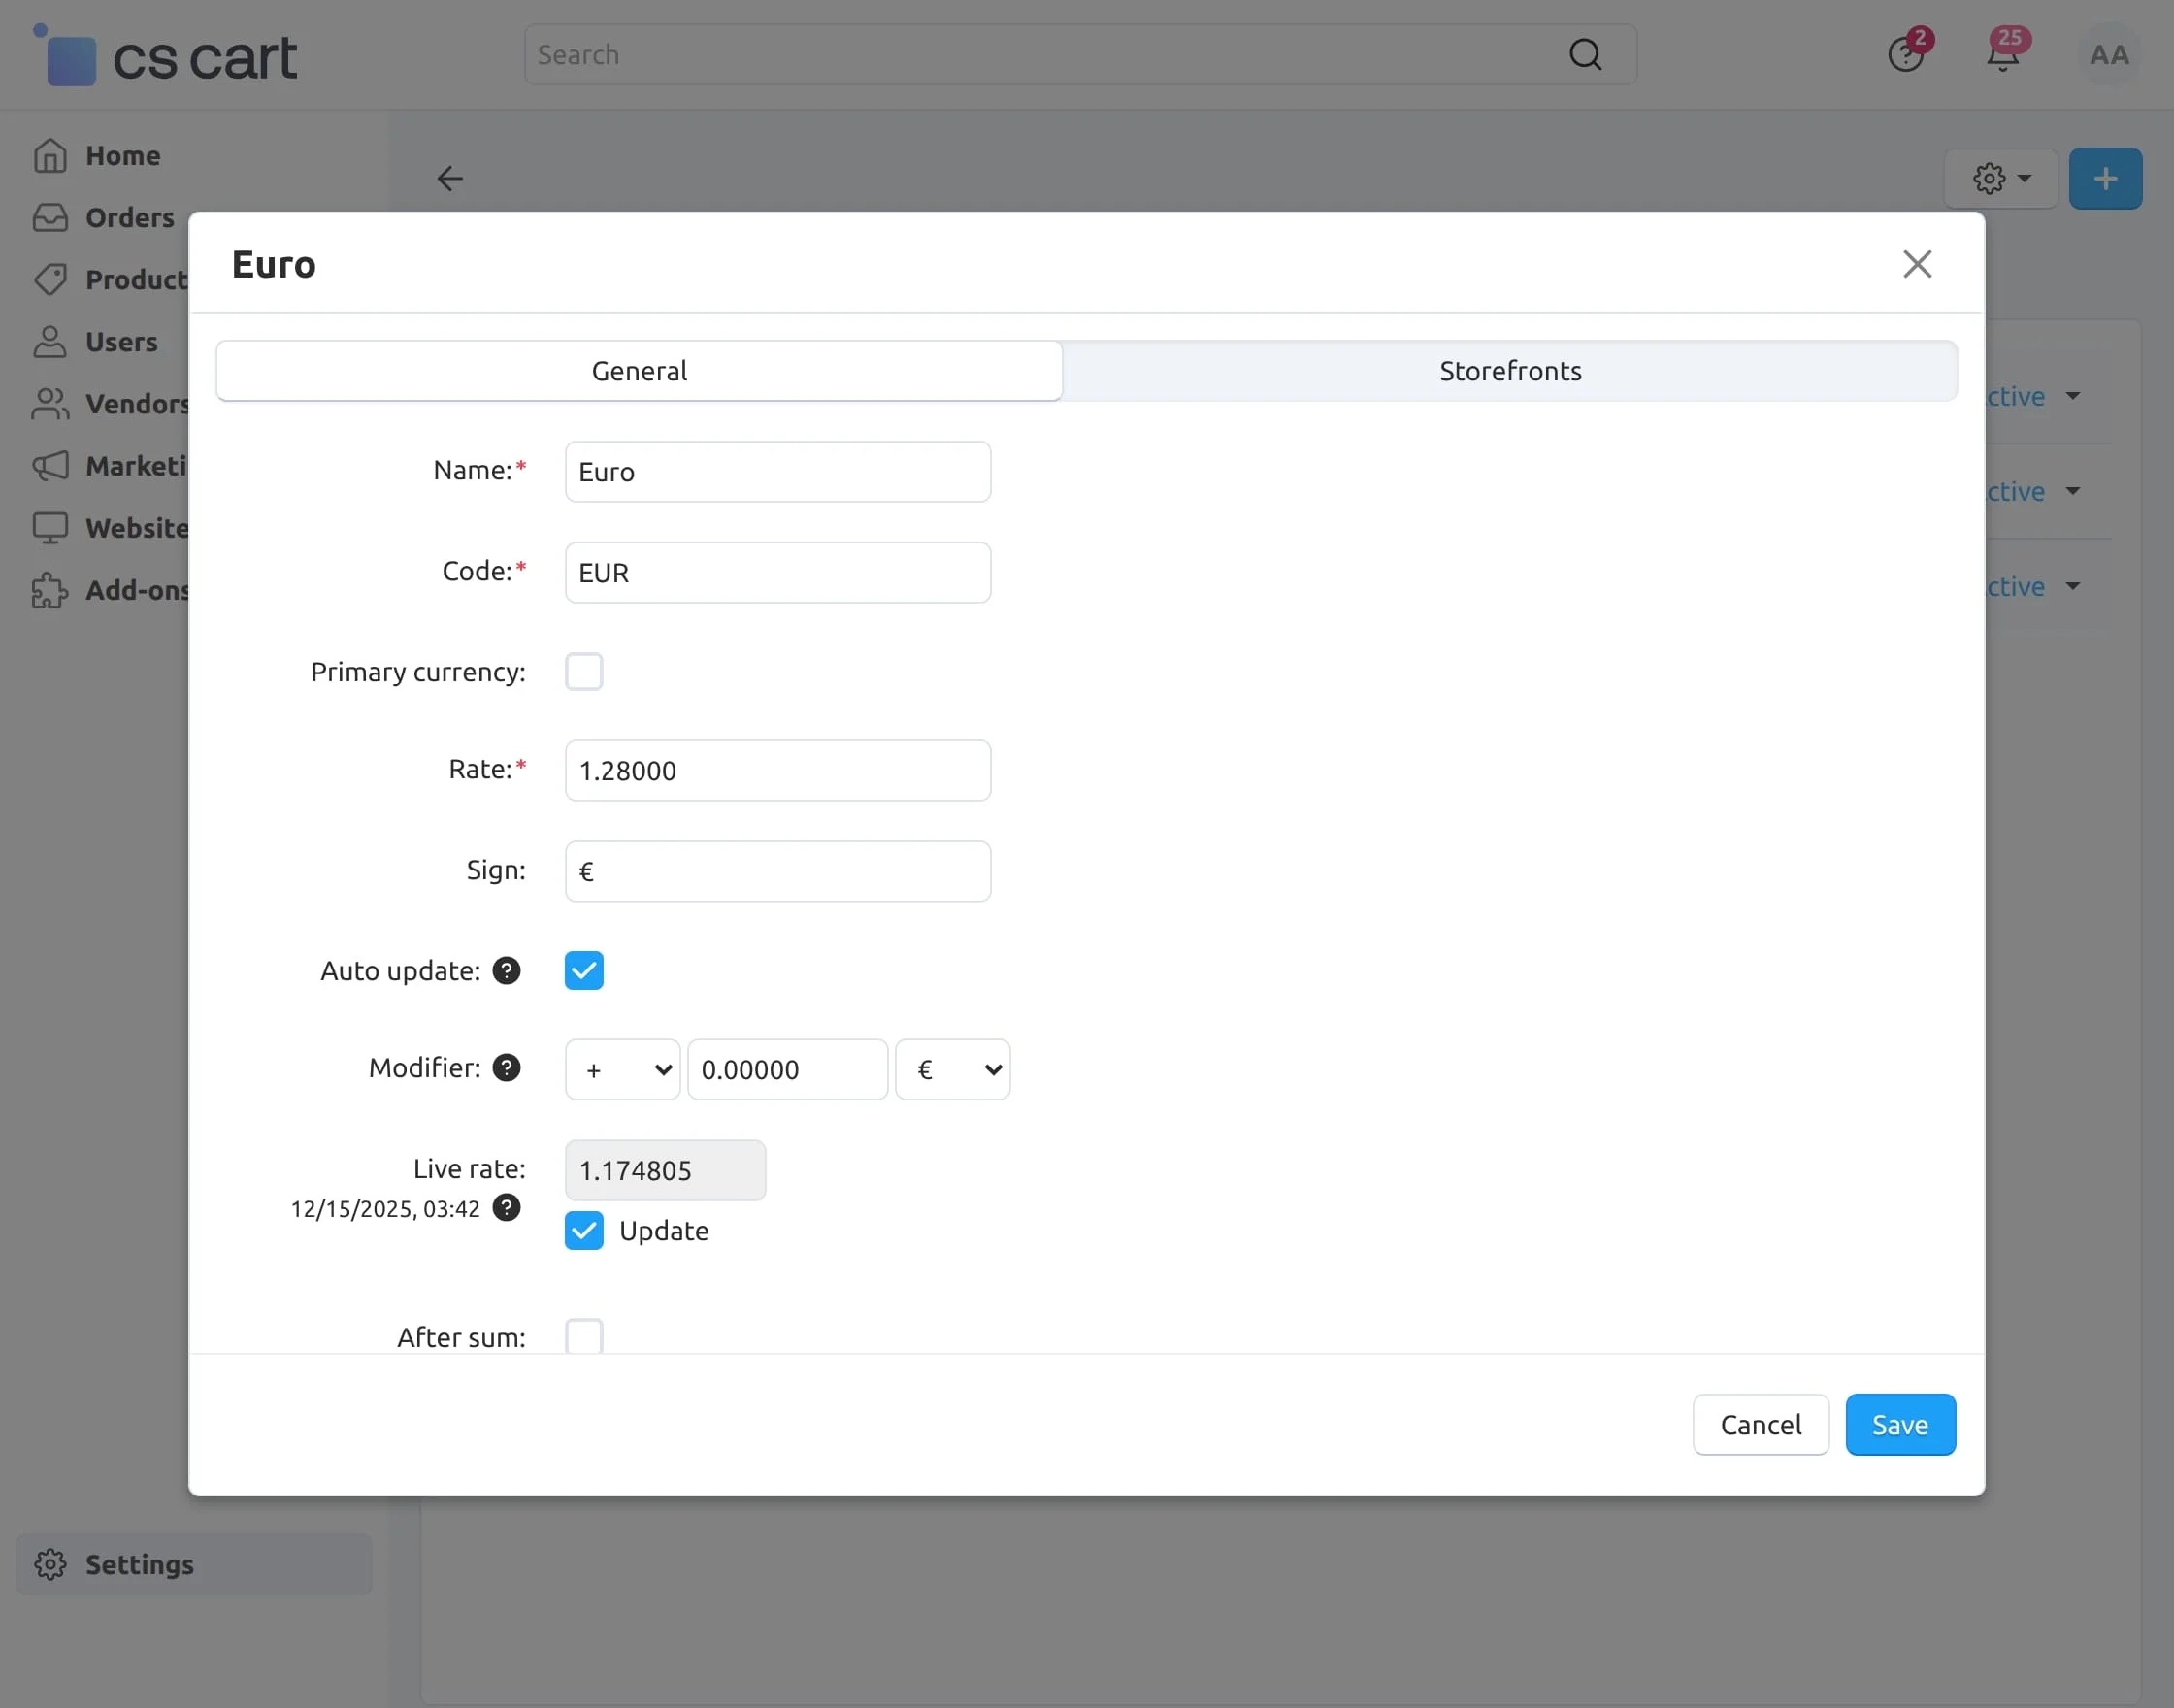Image resolution: width=2174 pixels, height=1708 pixels.
Task: Toggle the live rate Update checkbox
Action: [x=584, y=1230]
